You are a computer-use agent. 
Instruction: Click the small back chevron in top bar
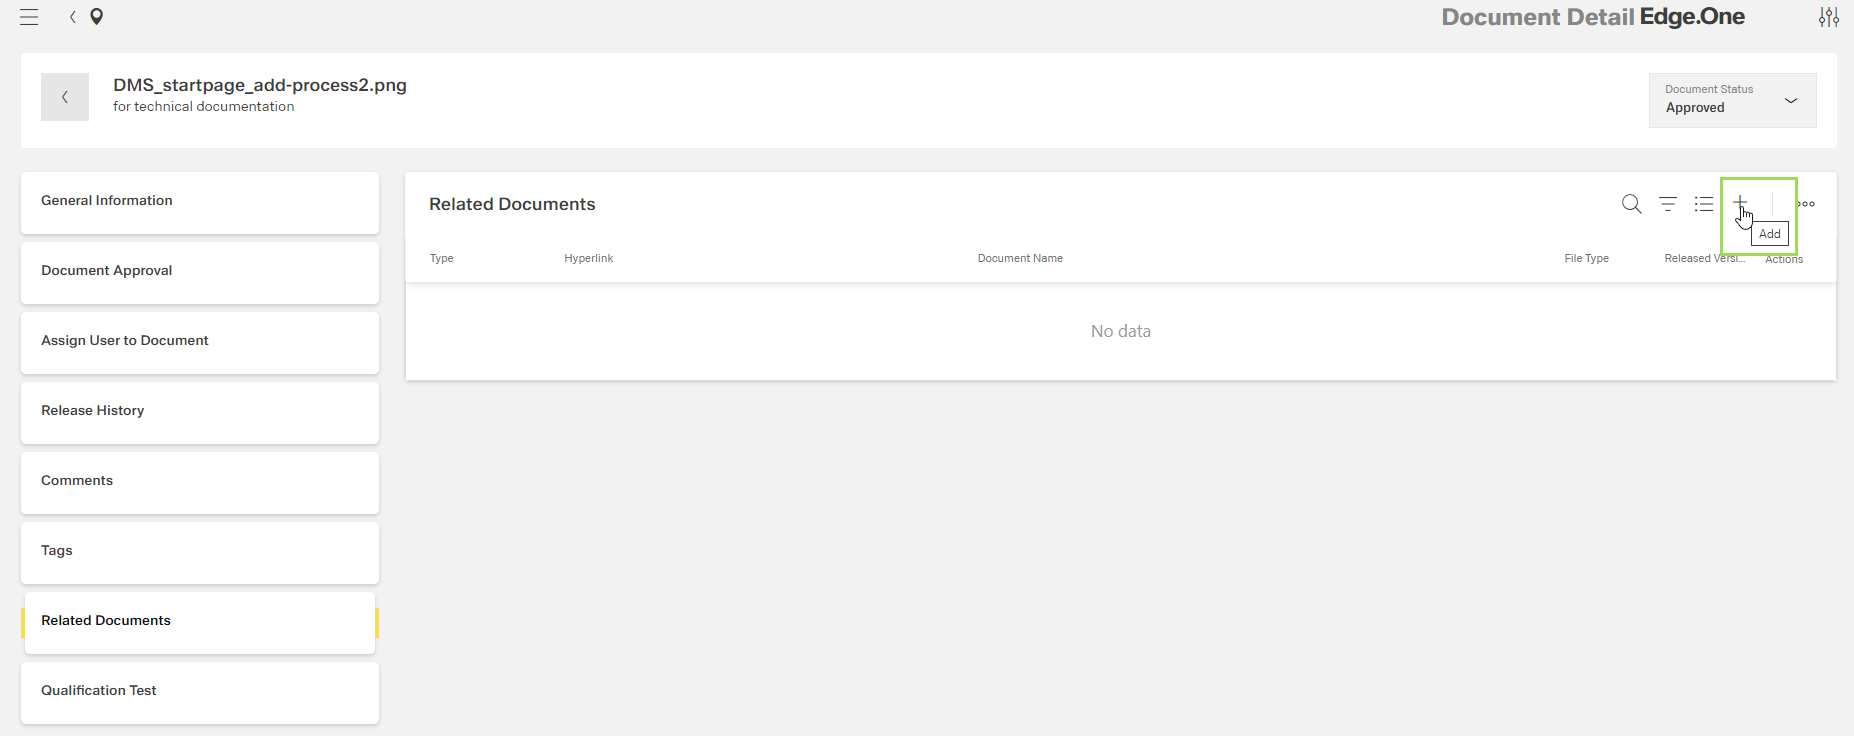pos(73,17)
